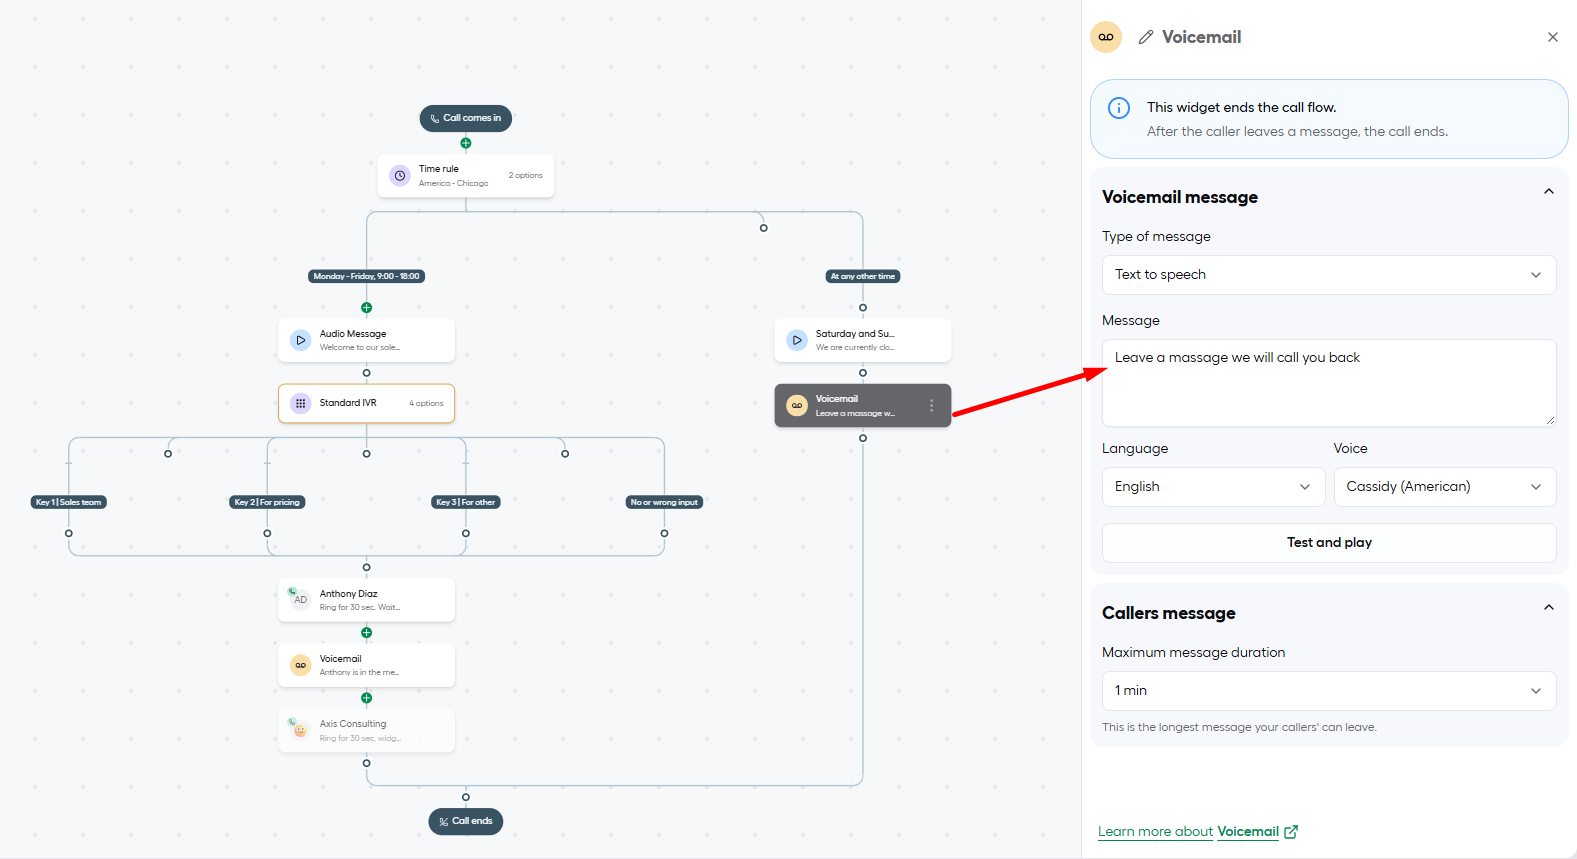Click the green plus above Axis Consulting node

click(367, 698)
